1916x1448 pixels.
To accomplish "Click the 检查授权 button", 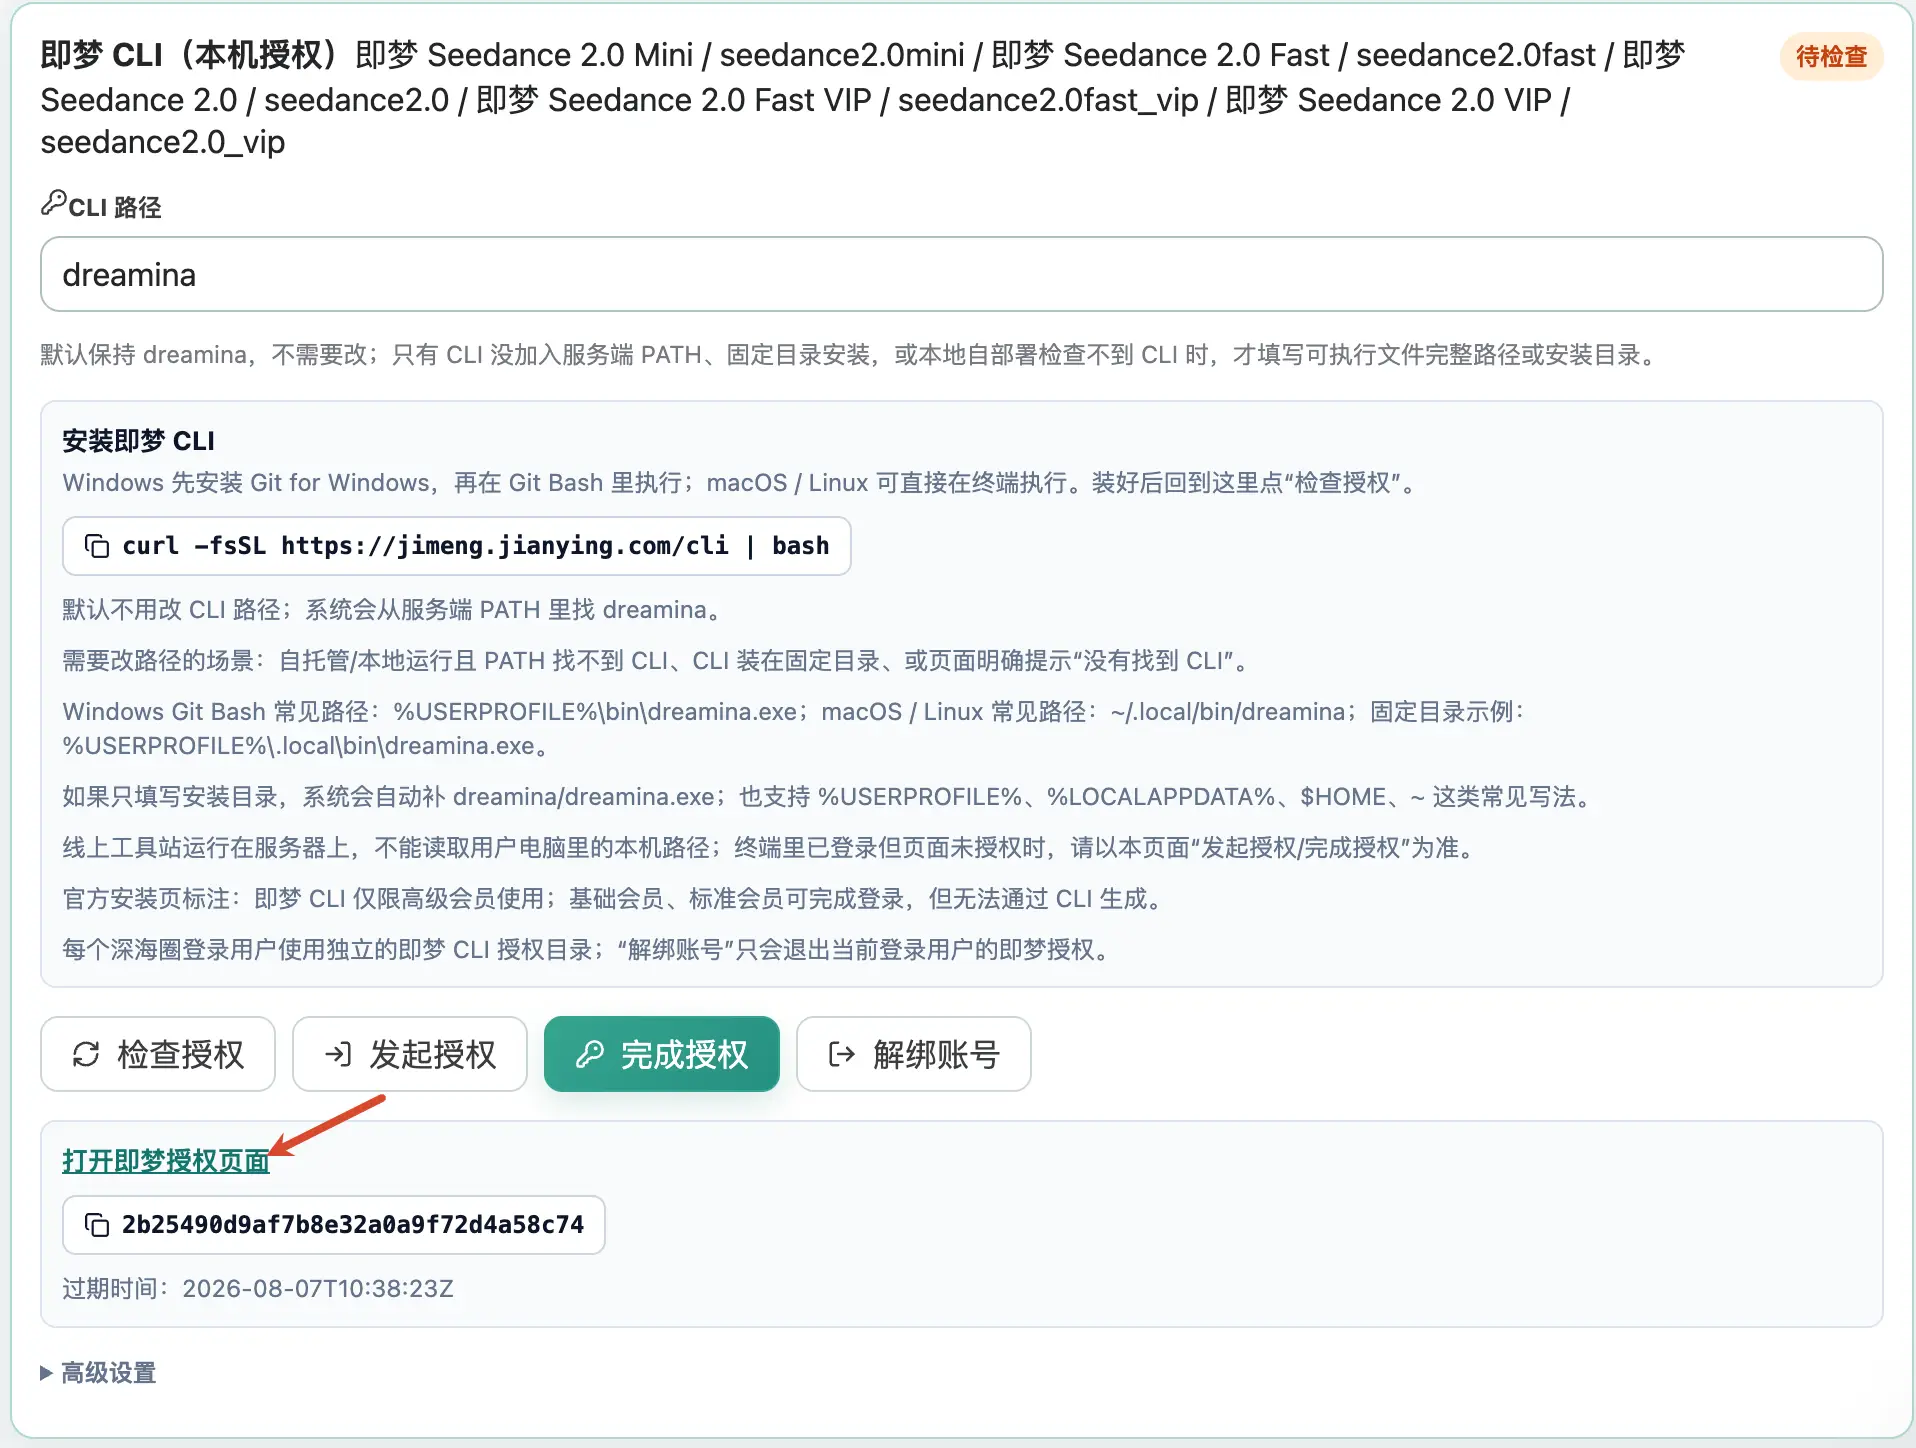I will click(x=158, y=1054).
